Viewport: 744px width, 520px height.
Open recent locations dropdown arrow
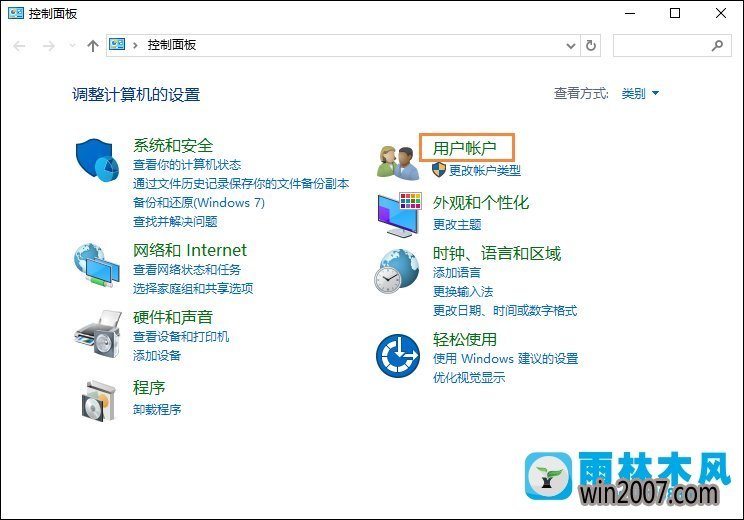pos(72,46)
